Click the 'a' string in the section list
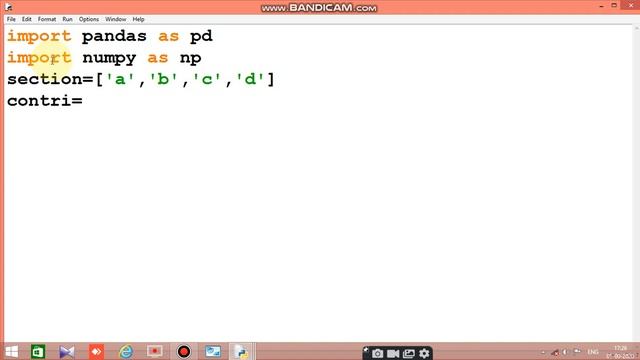640x360 pixels. point(120,79)
